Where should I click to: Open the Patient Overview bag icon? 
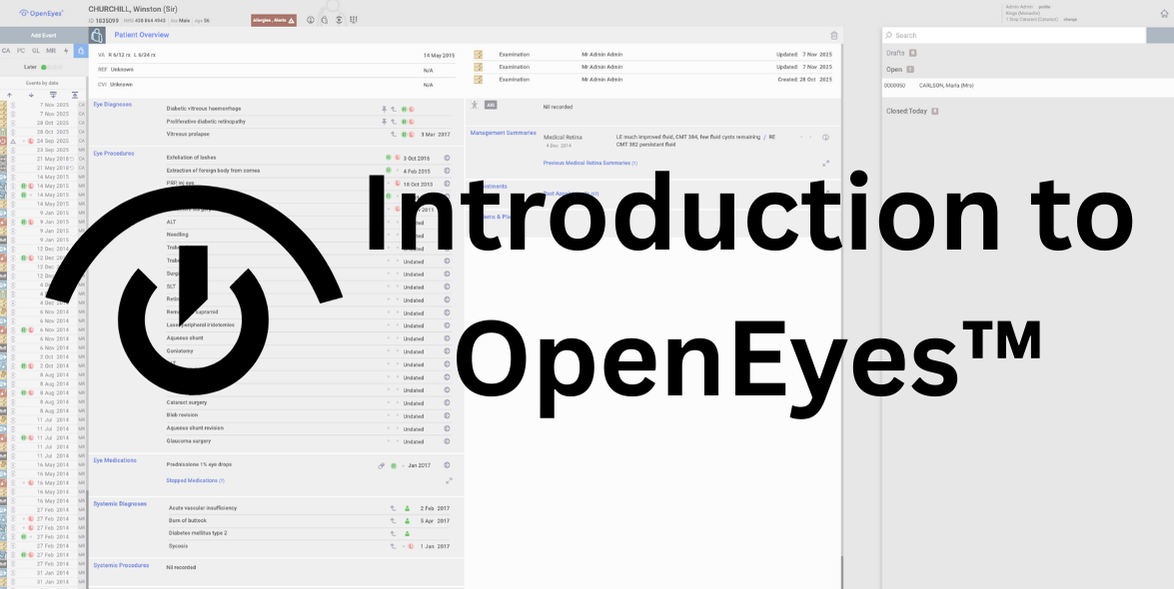[x=97, y=35]
